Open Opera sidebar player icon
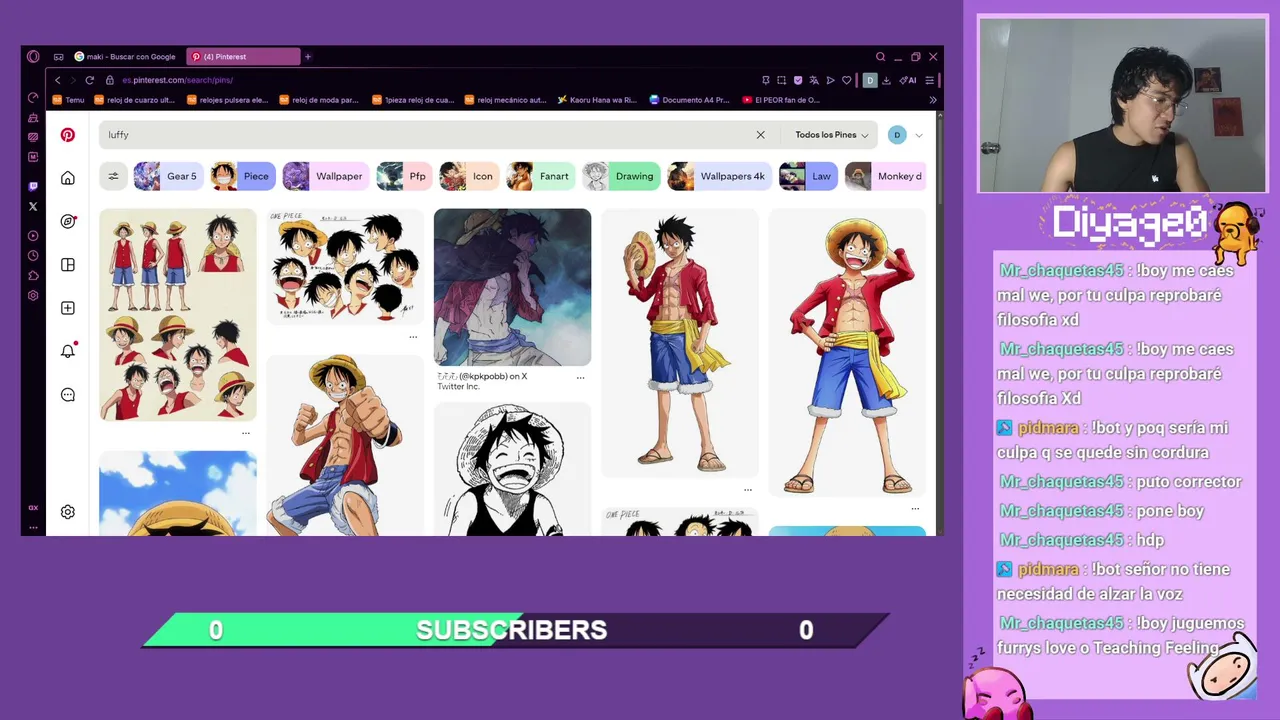Viewport: 1280px width, 720px height. pos(33,236)
